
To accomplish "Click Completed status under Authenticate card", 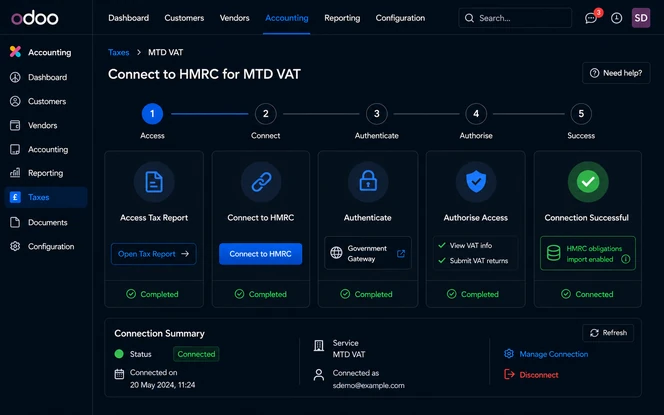I will (x=367, y=294).
